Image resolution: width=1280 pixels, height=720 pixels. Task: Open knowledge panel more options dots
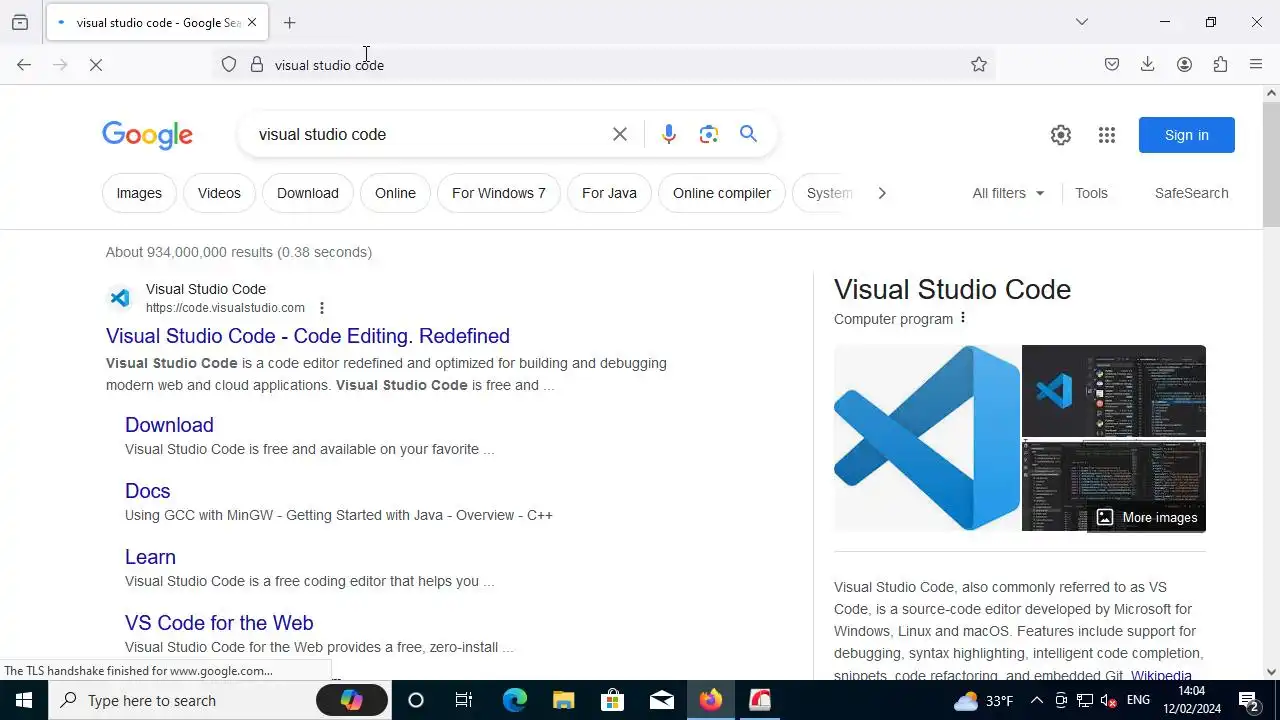tap(963, 318)
